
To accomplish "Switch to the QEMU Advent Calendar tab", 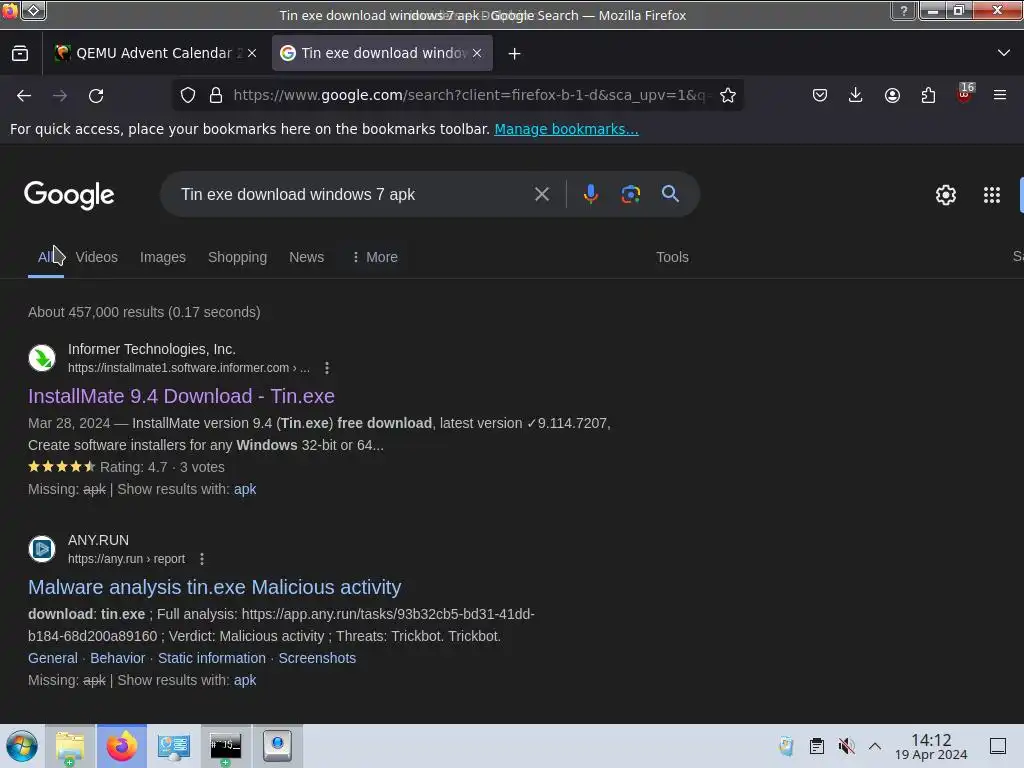I will [x=155, y=54].
